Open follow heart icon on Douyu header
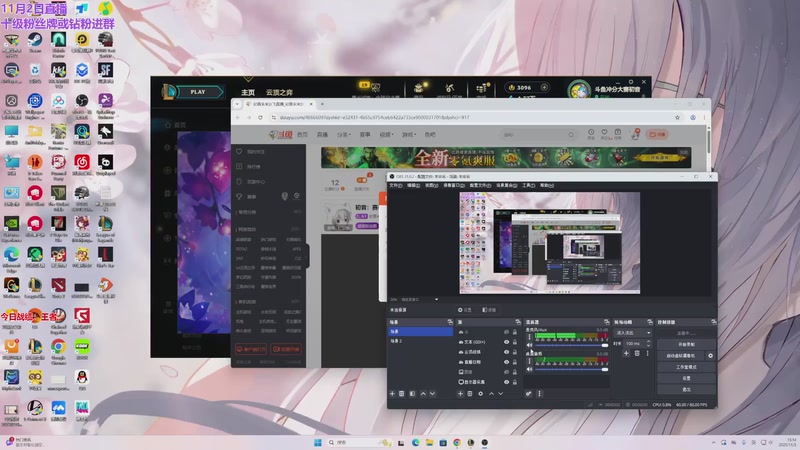 (x=604, y=133)
